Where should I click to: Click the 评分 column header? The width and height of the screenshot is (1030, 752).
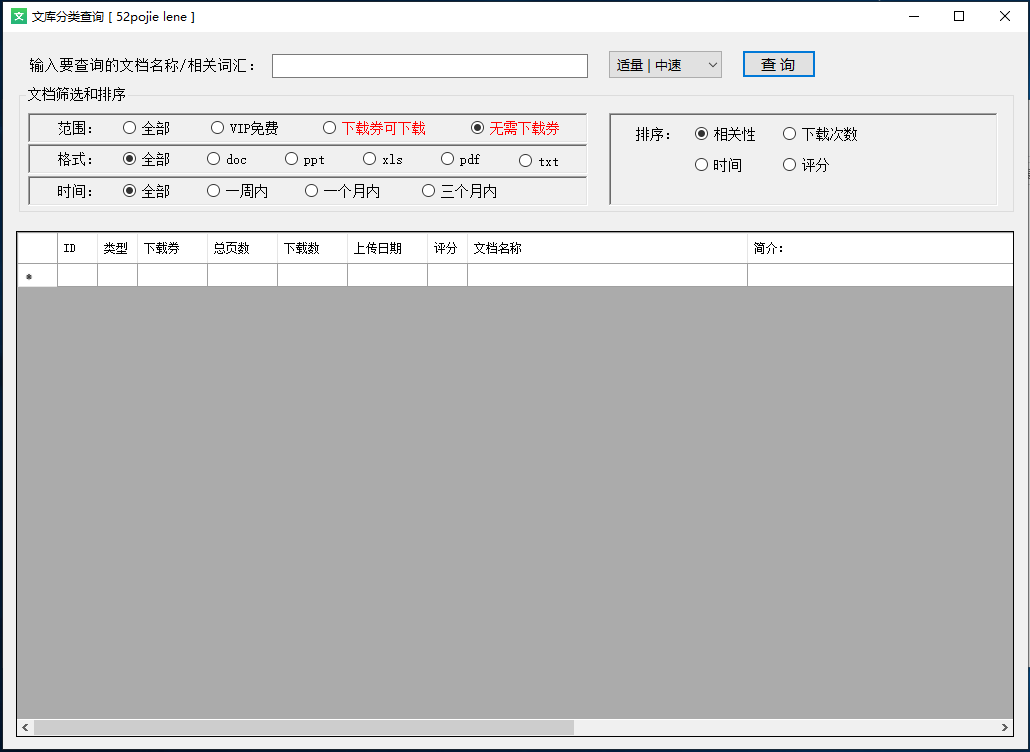pos(447,248)
